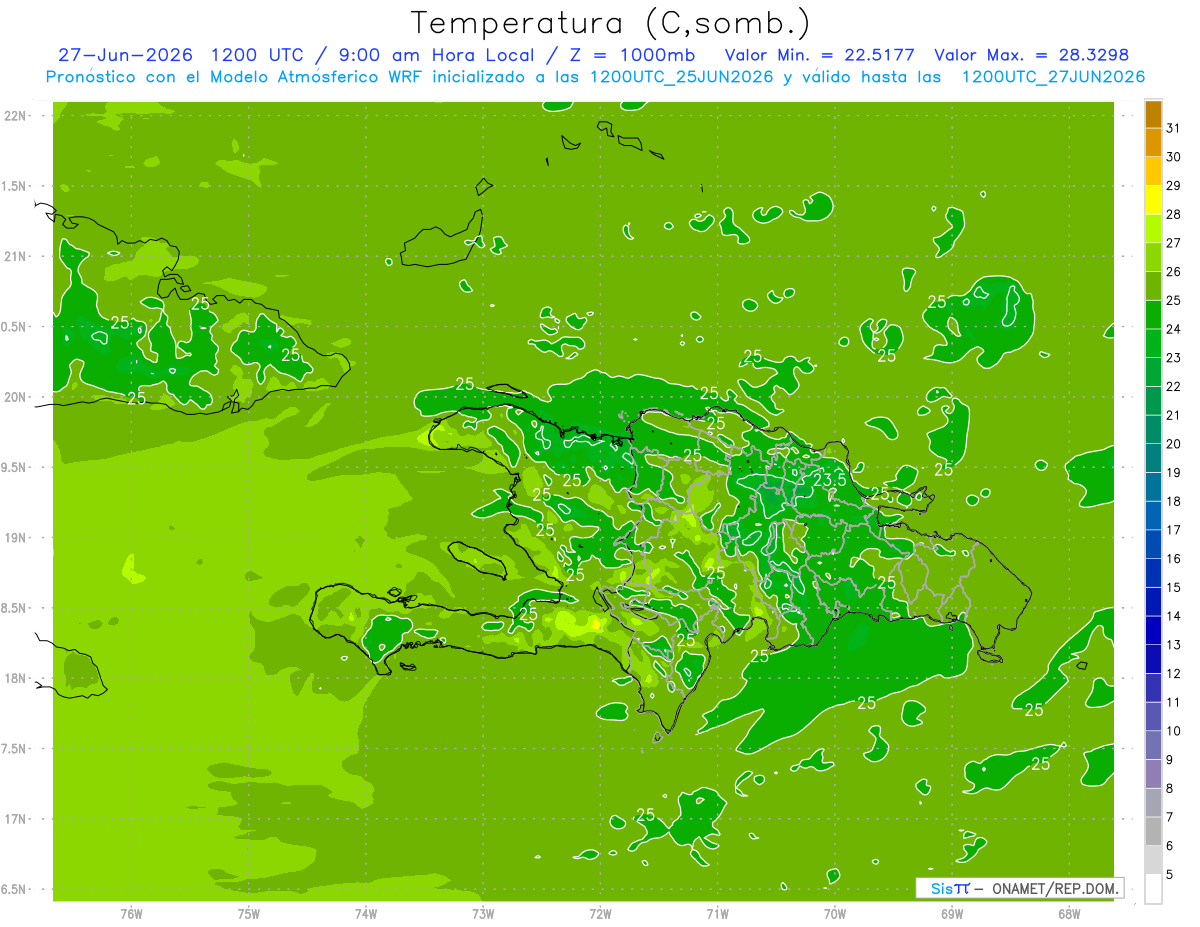Image resolution: width=1200 pixels, height=927 pixels.
Task: Click the colorbar label '20'
Action: coord(1174,444)
